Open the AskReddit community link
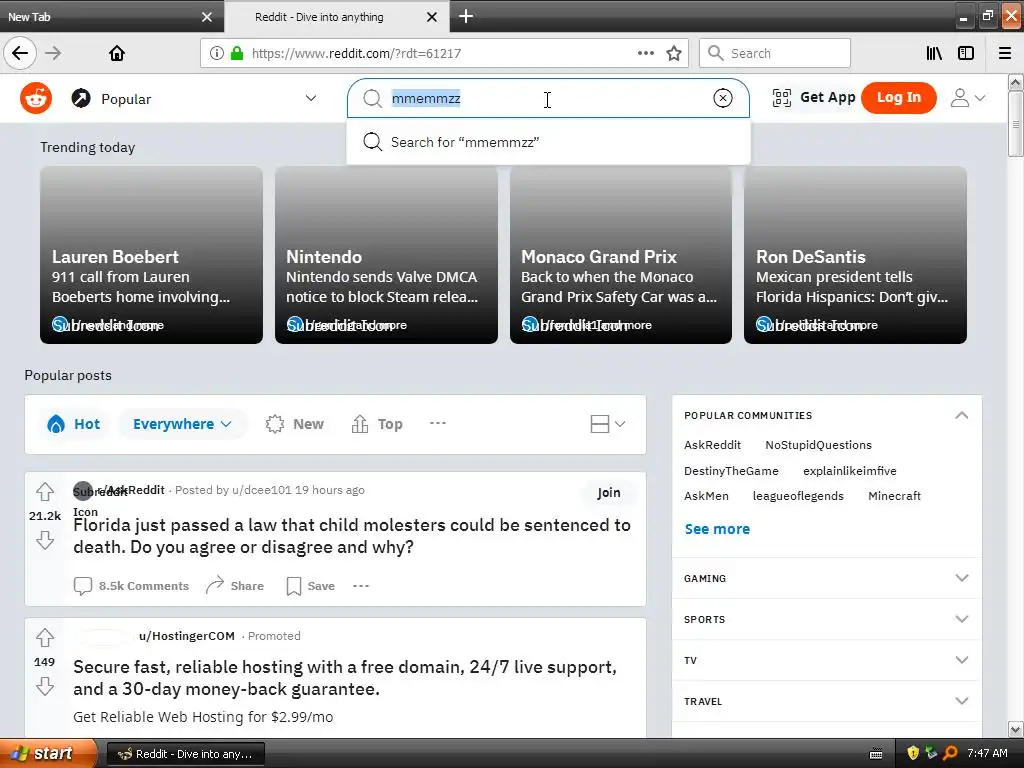The image size is (1024, 768). coord(712,445)
